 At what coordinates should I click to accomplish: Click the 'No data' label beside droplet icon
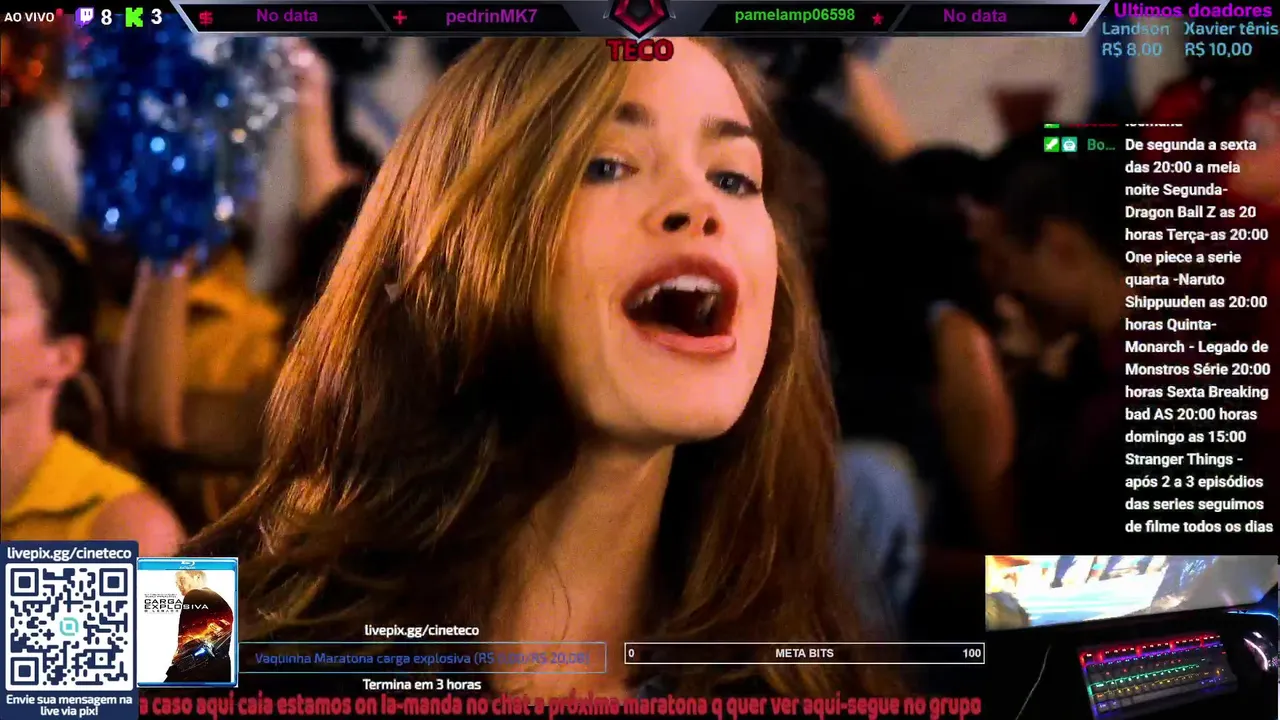pyautogui.click(x=975, y=16)
